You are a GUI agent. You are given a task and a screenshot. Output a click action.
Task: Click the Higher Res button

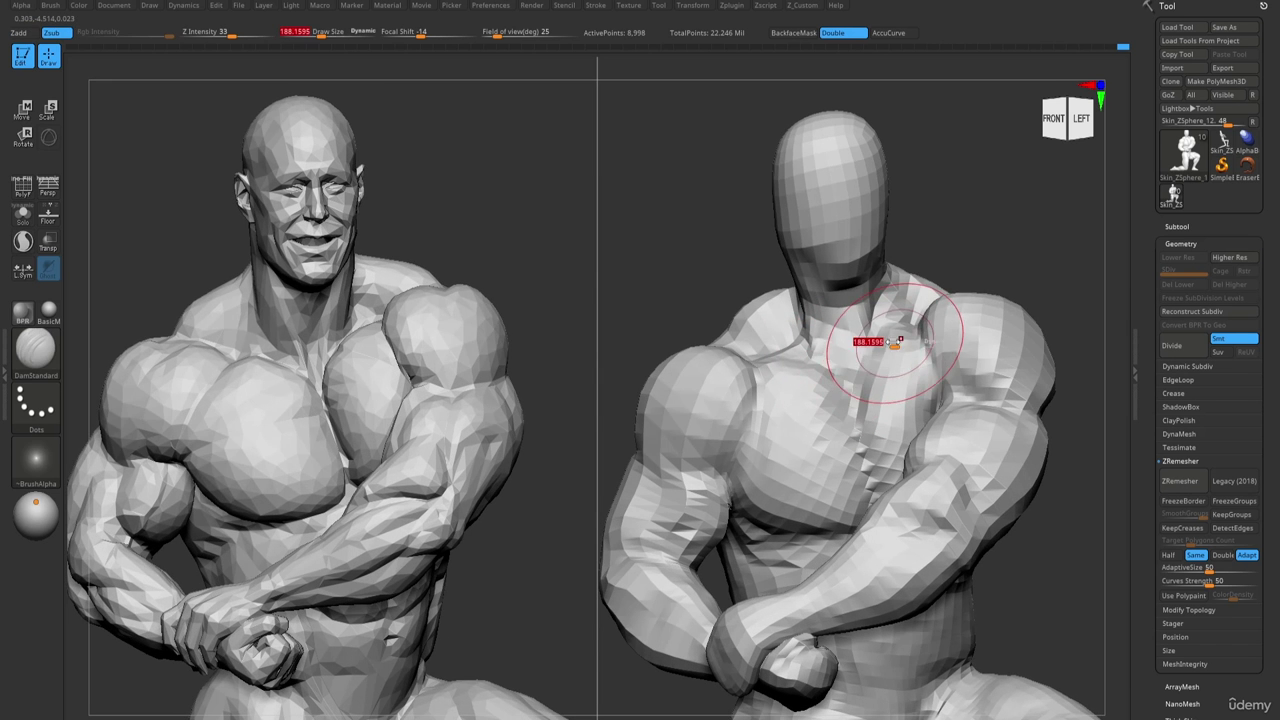pyautogui.click(x=1234, y=258)
